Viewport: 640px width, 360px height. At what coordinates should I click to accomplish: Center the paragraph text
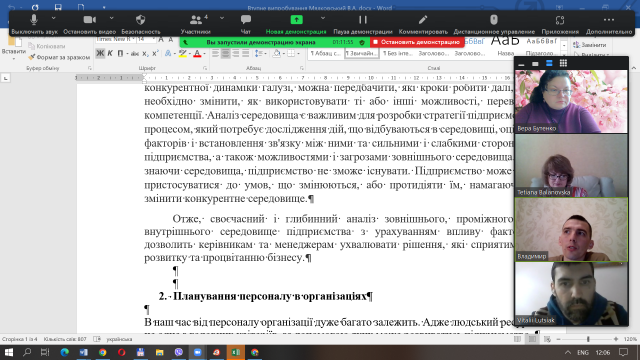click(x=225, y=53)
